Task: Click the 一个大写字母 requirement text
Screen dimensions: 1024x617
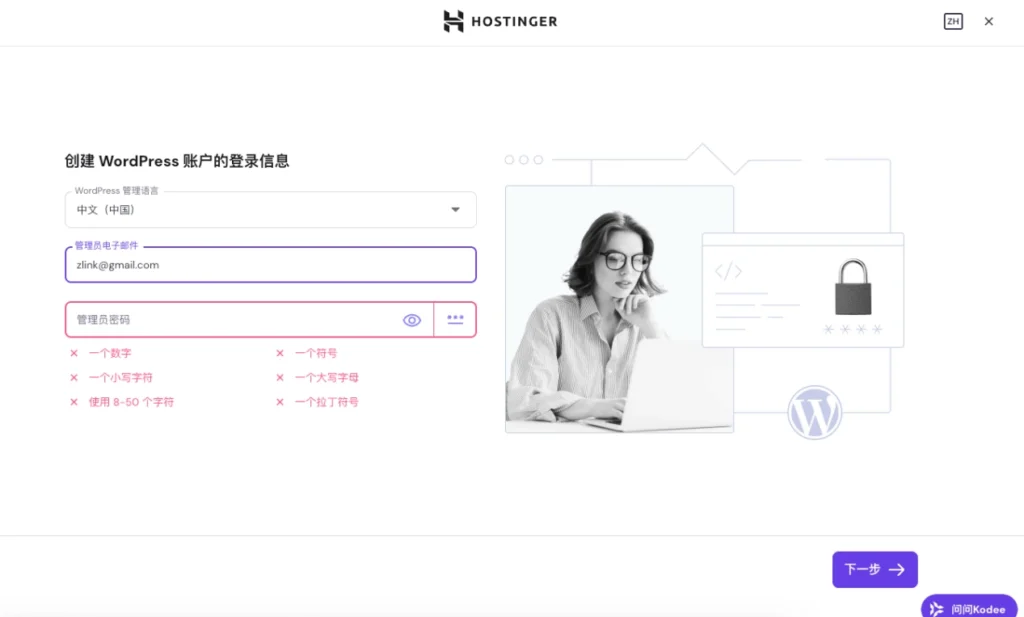Action: click(327, 377)
